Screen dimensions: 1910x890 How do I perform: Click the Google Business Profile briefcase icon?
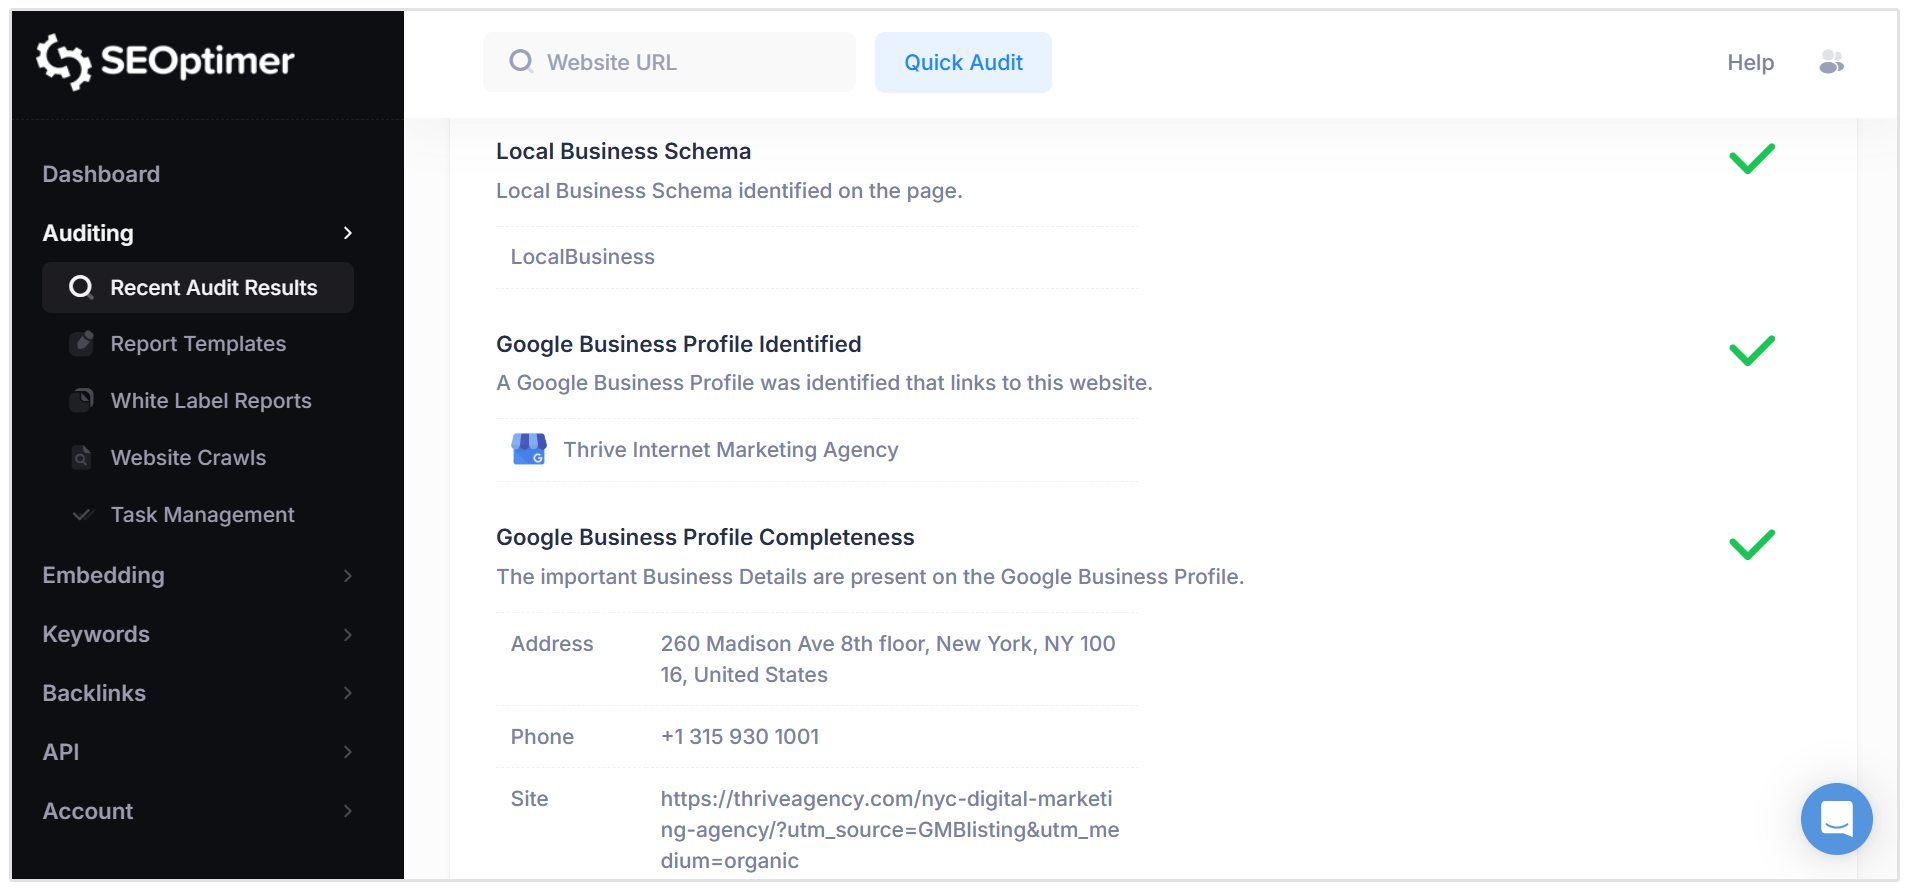[x=528, y=449]
